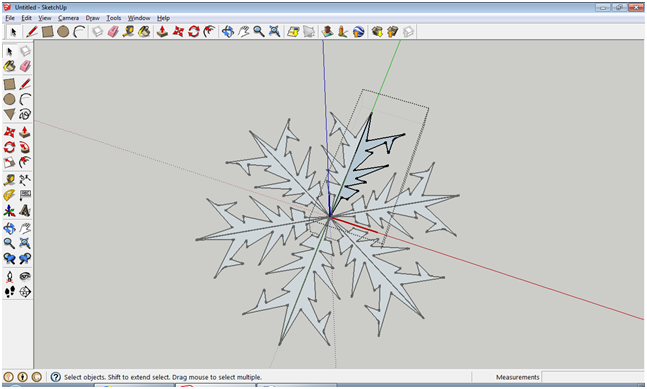
Task: Activate the Push/Pull tool in top toolbar
Action: click(x=162, y=31)
